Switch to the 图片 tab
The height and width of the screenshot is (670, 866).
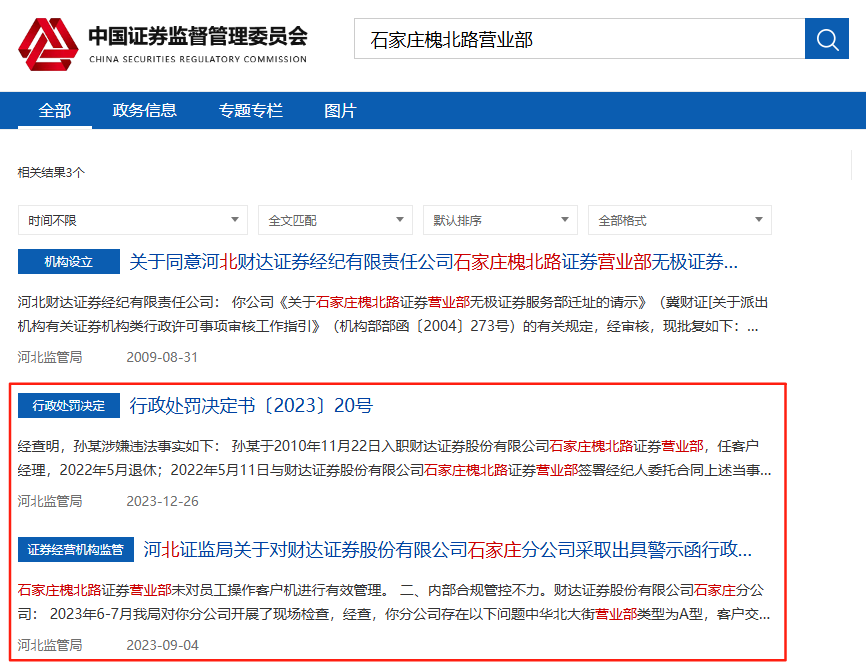tap(340, 110)
